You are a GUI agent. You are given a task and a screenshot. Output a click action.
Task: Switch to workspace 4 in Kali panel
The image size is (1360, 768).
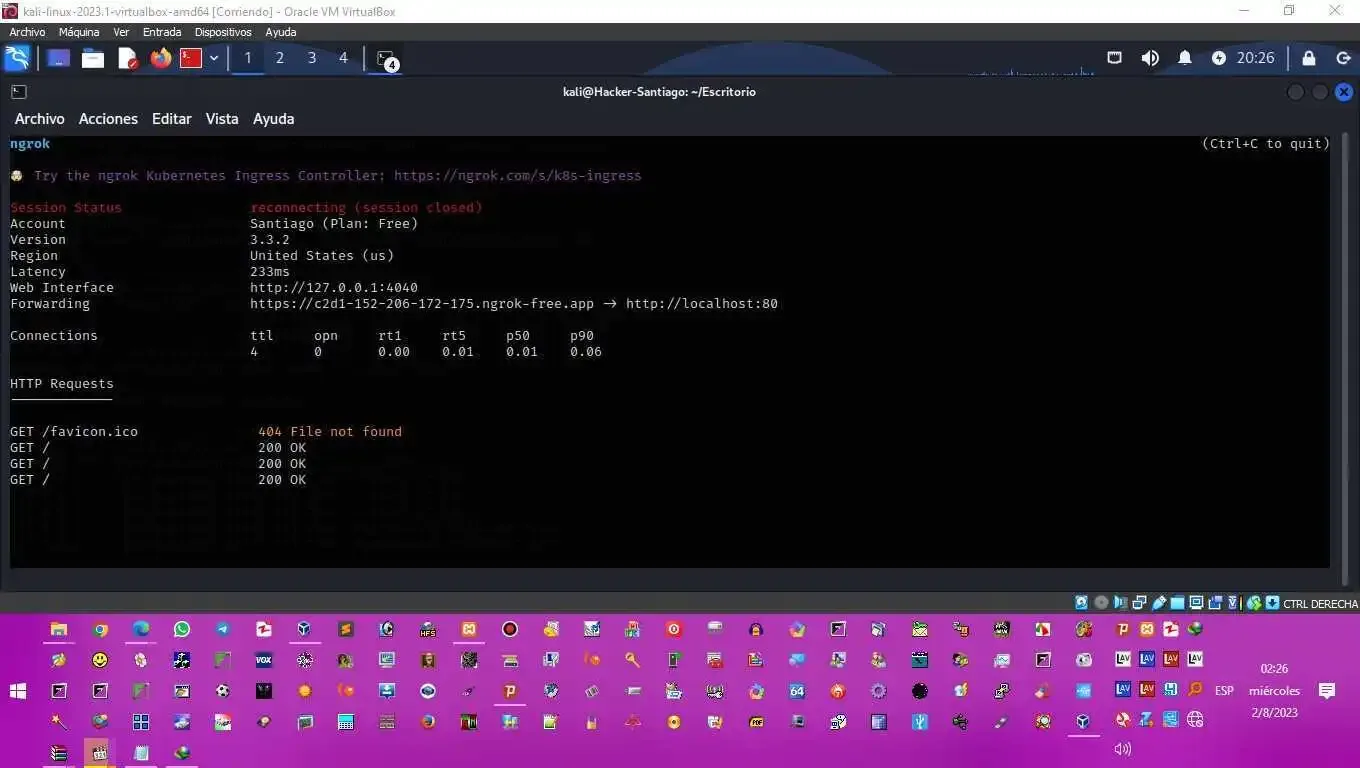[x=343, y=58]
